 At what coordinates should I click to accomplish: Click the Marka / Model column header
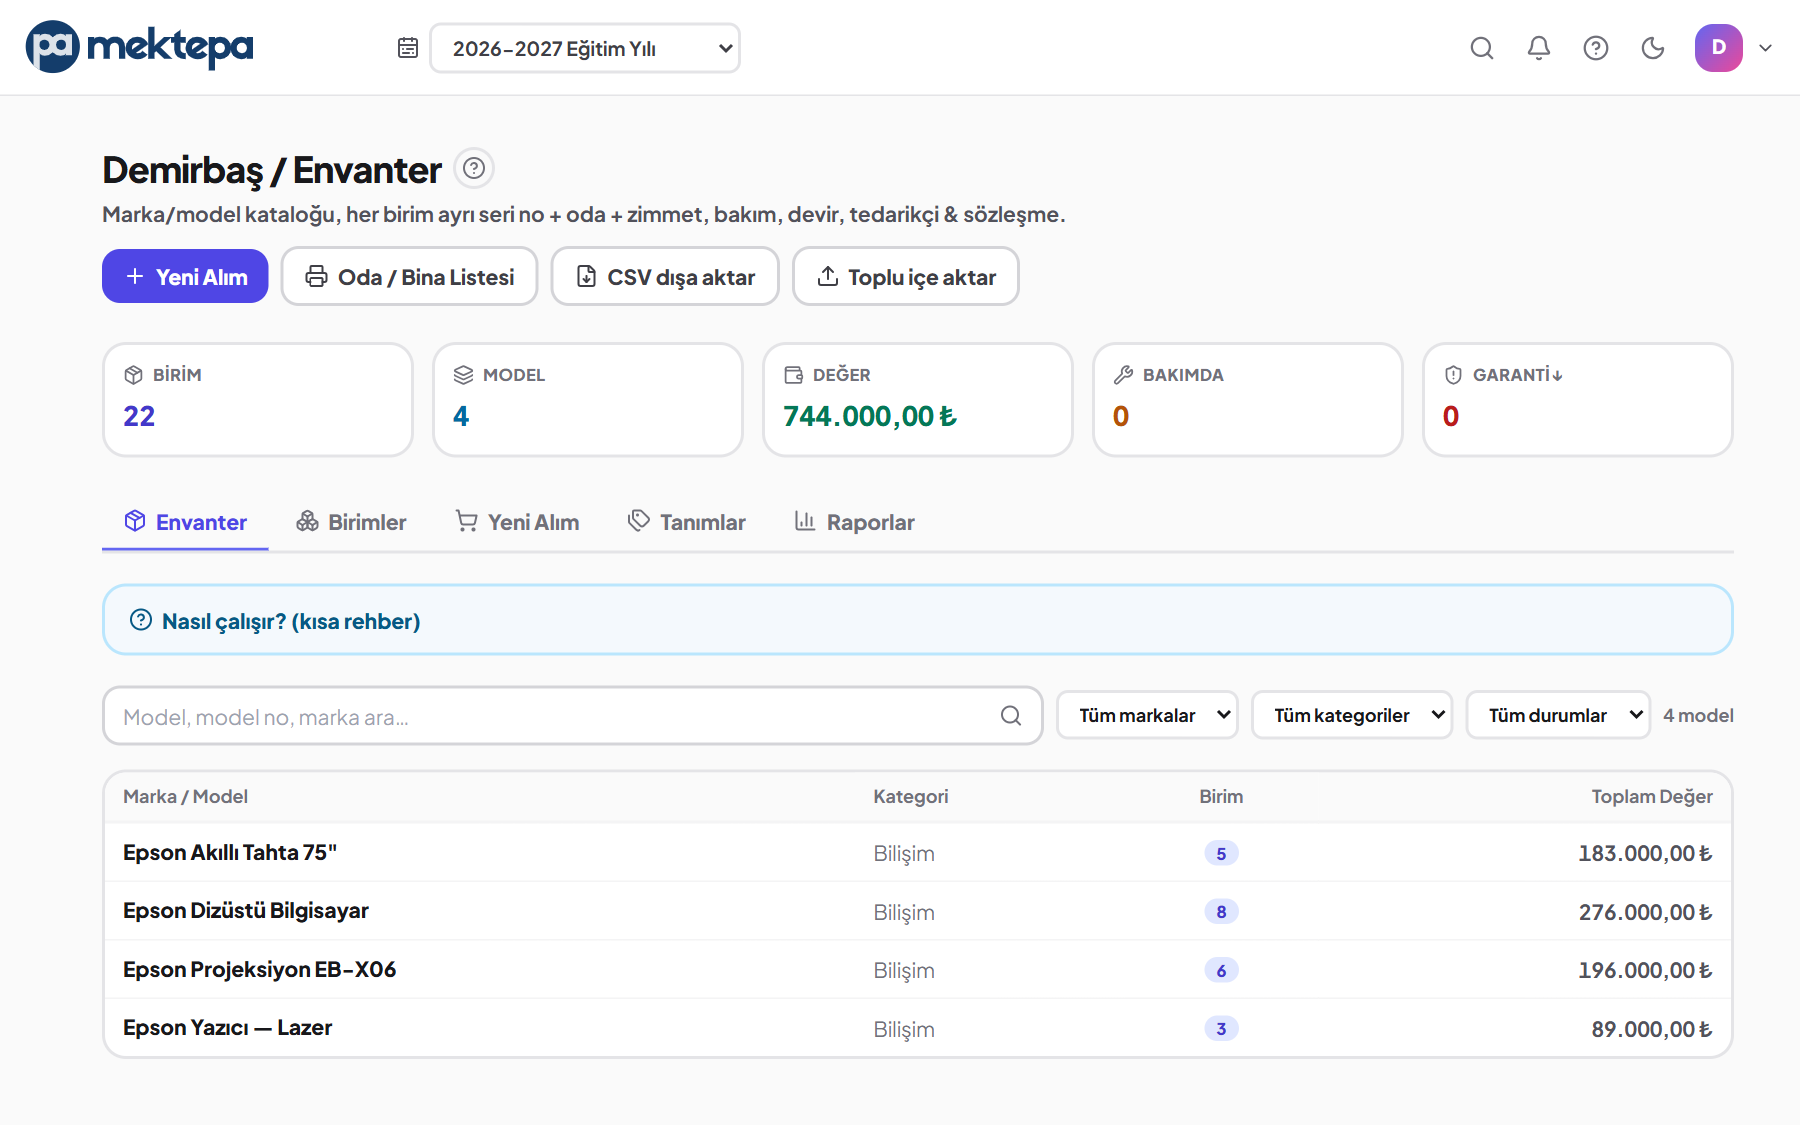pyautogui.click(x=185, y=797)
